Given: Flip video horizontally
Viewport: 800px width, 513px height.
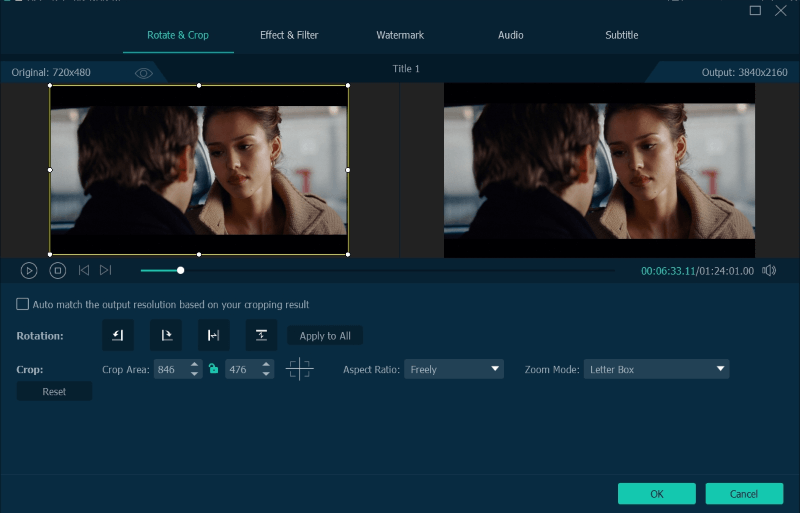Looking at the screenshot, I should coord(213,335).
